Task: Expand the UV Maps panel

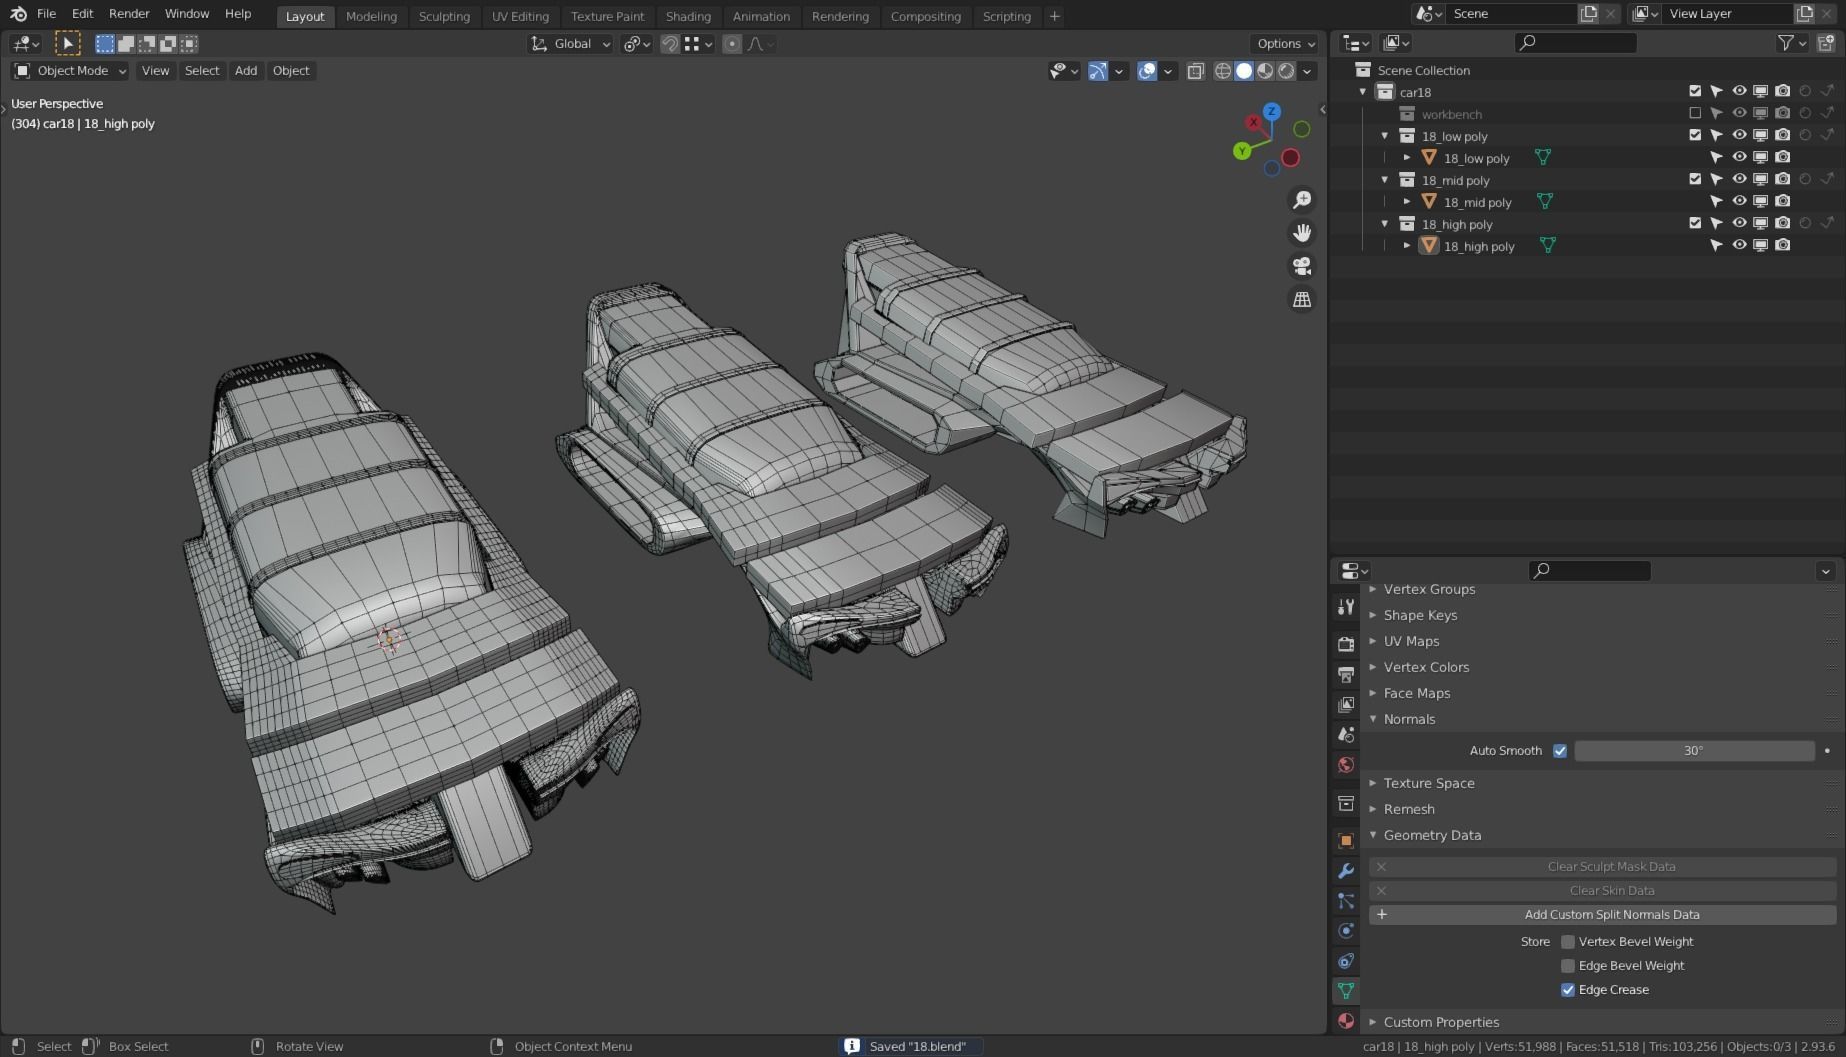Action: 1411,641
